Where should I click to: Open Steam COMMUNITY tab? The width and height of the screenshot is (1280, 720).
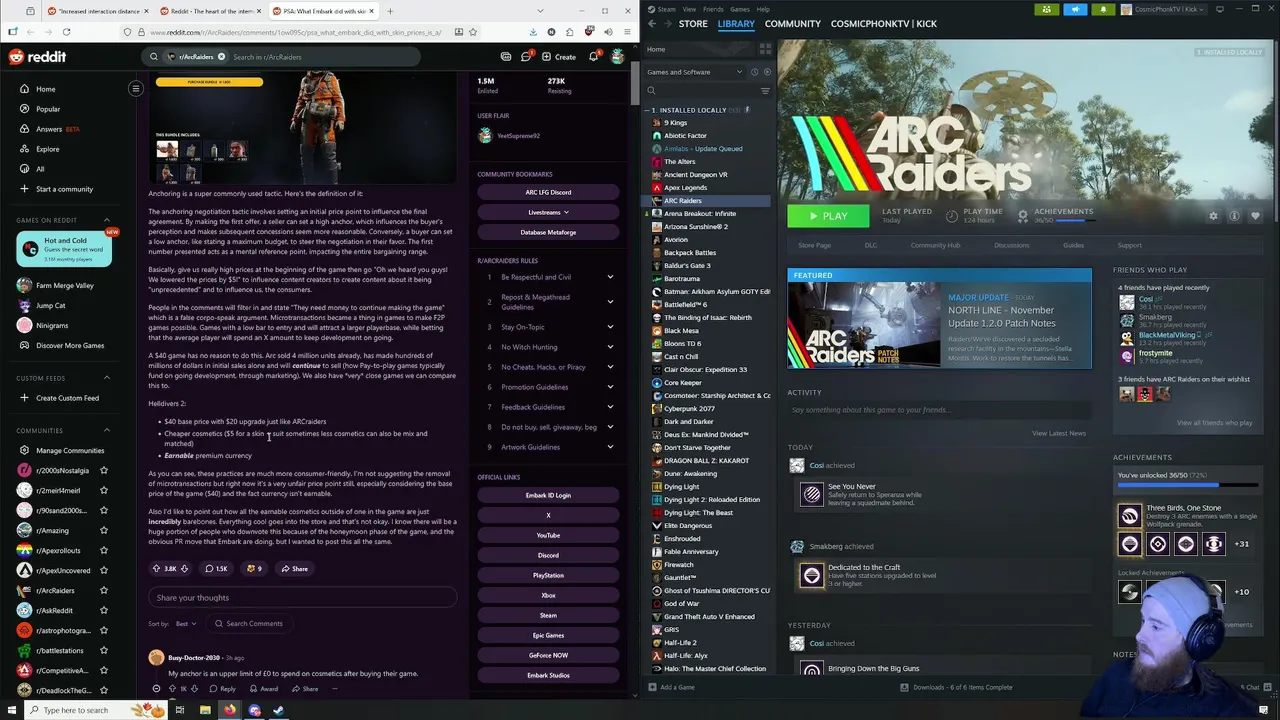coord(793,24)
